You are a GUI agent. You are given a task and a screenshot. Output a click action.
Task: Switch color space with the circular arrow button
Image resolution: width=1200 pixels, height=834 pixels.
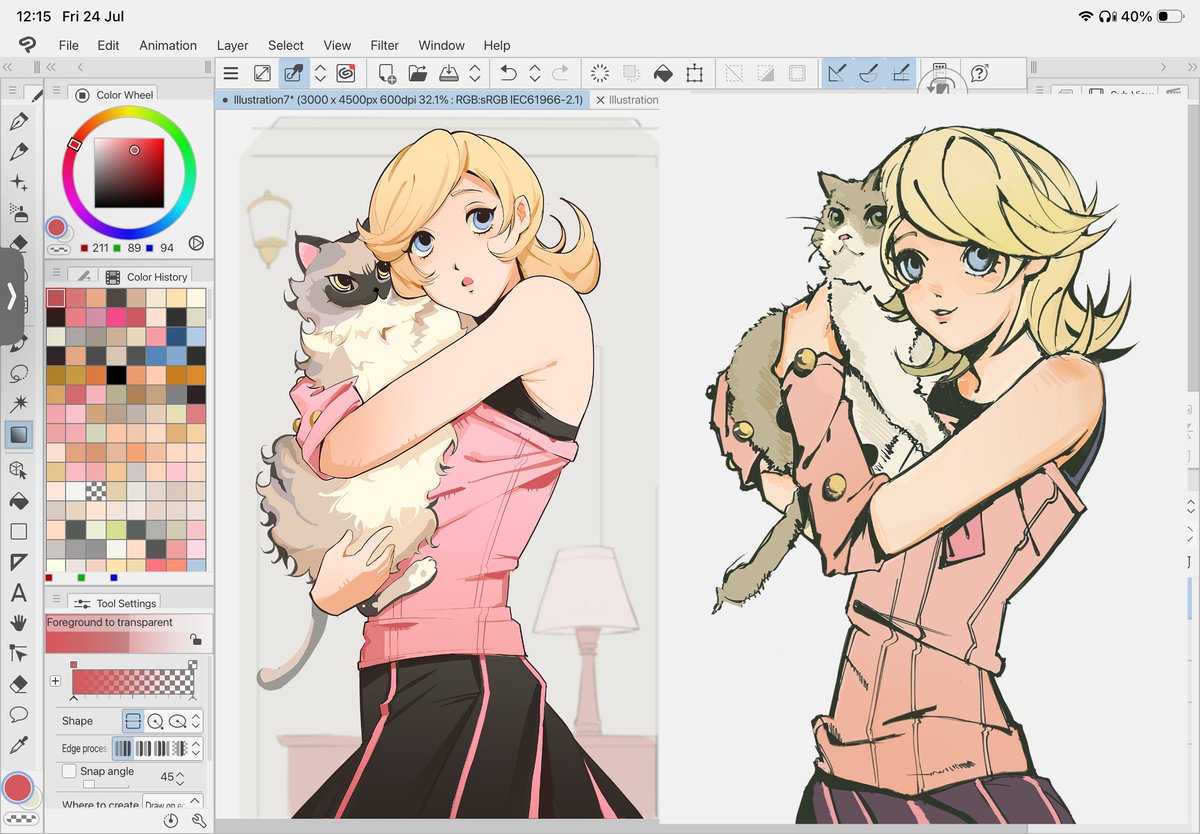[195, 242]
